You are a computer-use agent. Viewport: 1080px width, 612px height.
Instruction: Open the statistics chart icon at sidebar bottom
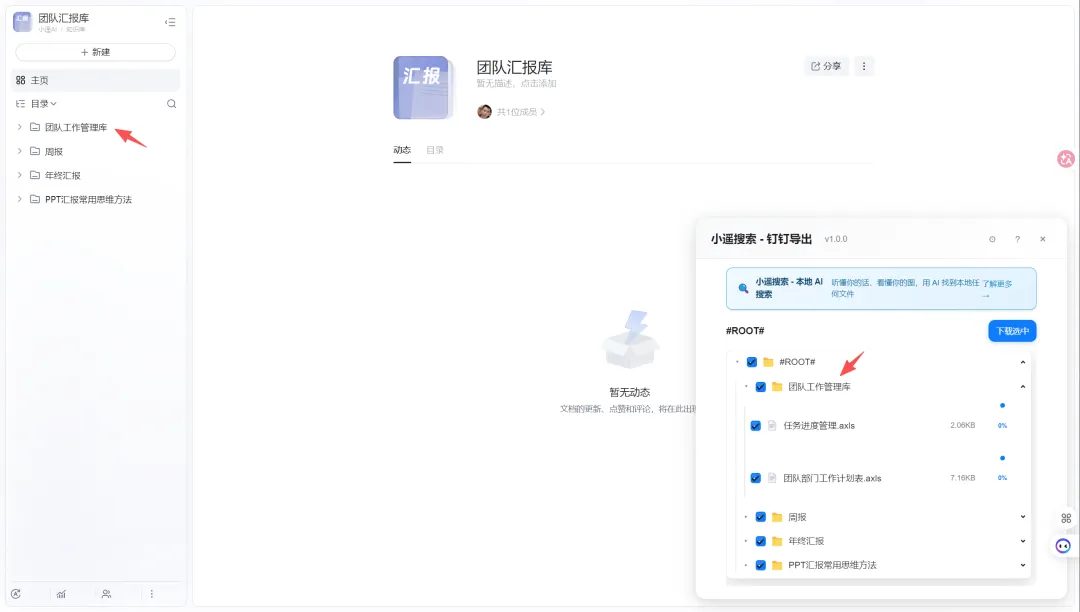(61, 594)
